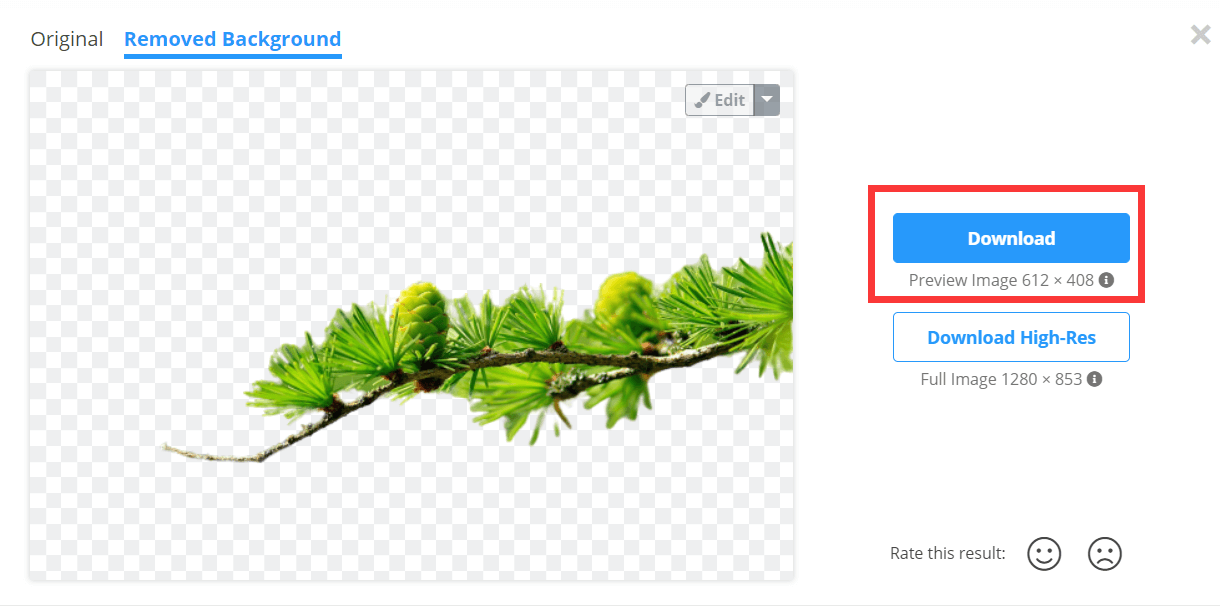The width and height of the screenshot is (1220, 606).
Task: Select the Removed Background tab
Action: [x=232, y=40]
